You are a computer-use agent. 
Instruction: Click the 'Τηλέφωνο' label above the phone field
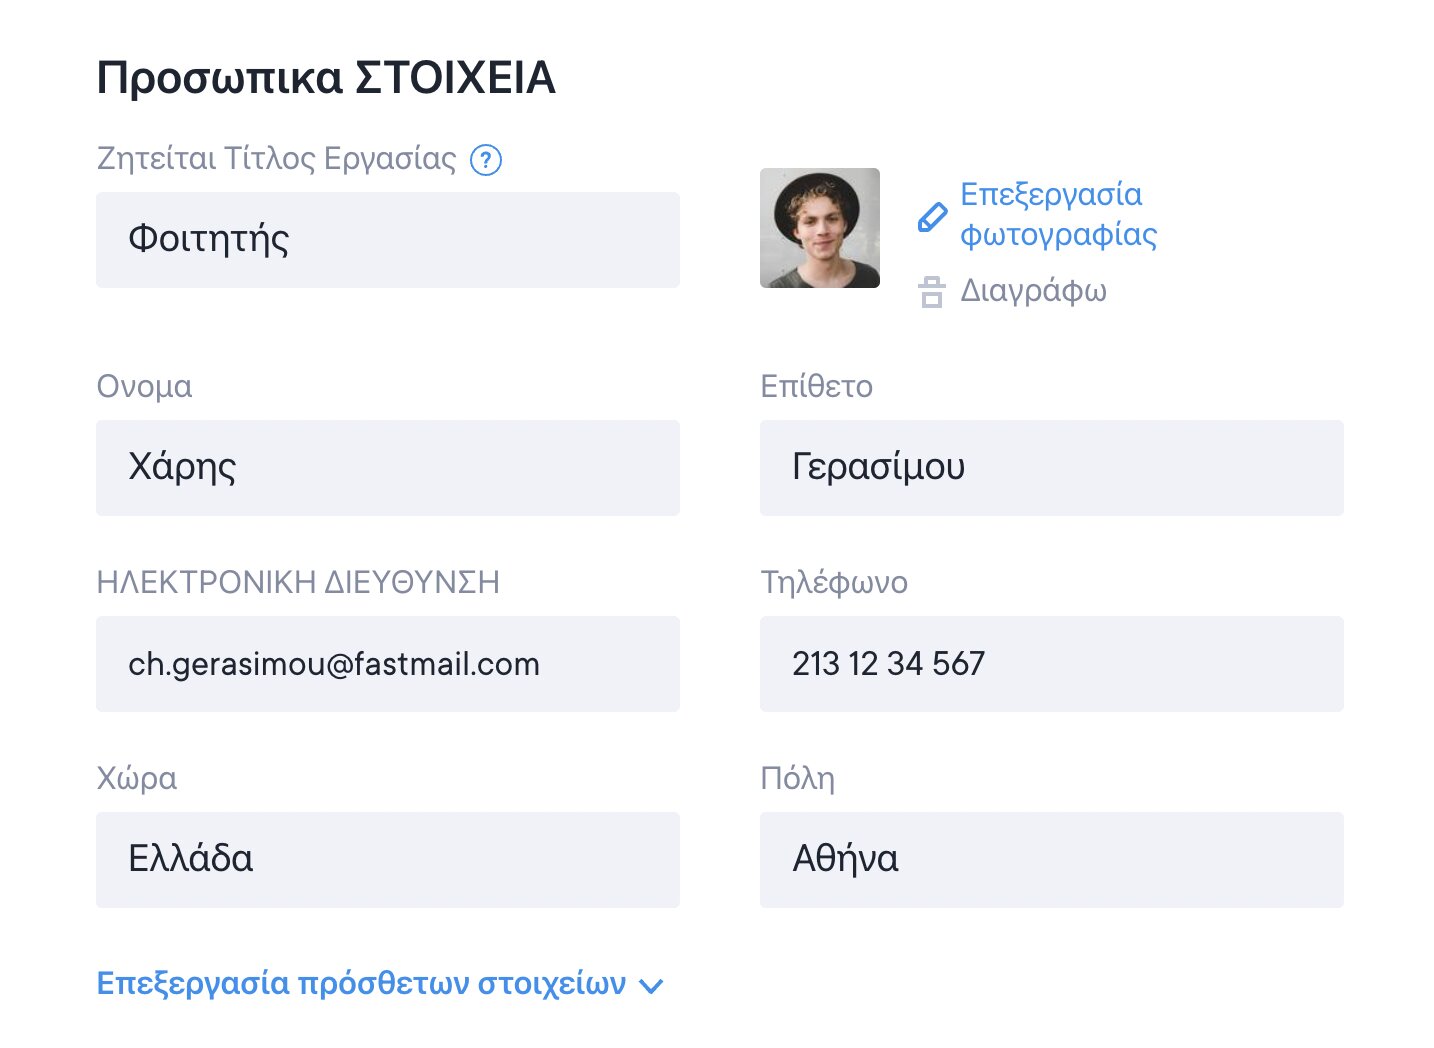[834, 582]
